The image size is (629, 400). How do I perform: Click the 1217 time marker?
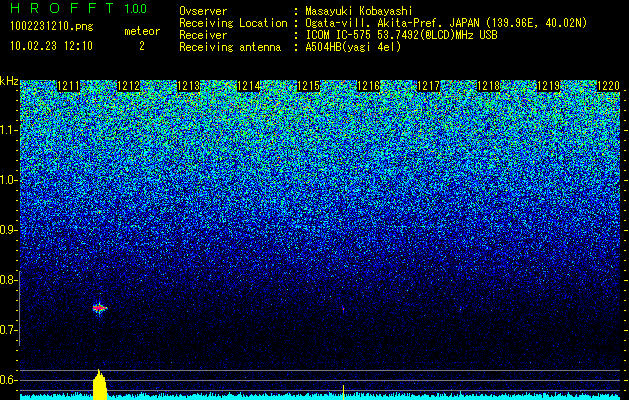pos(428,86)
